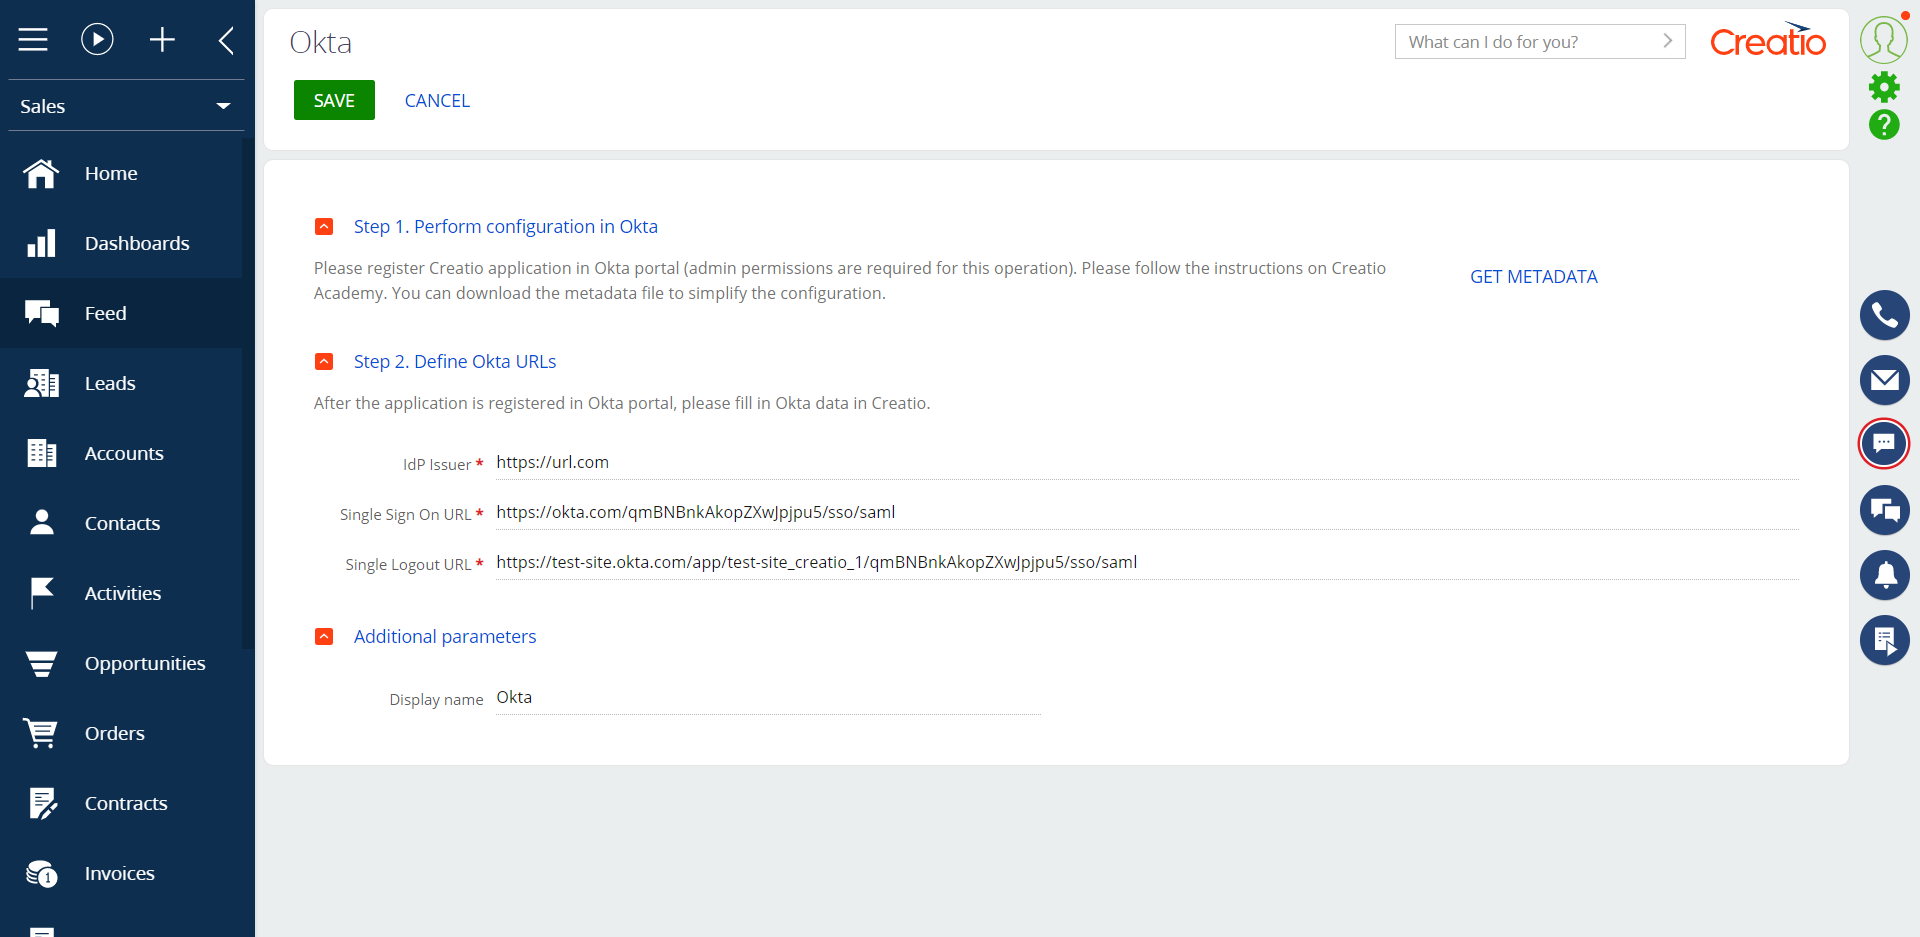The height and width of the screenshot is (937, 1920).
Task: Open the Accounts section
Action: click(42, 452)
